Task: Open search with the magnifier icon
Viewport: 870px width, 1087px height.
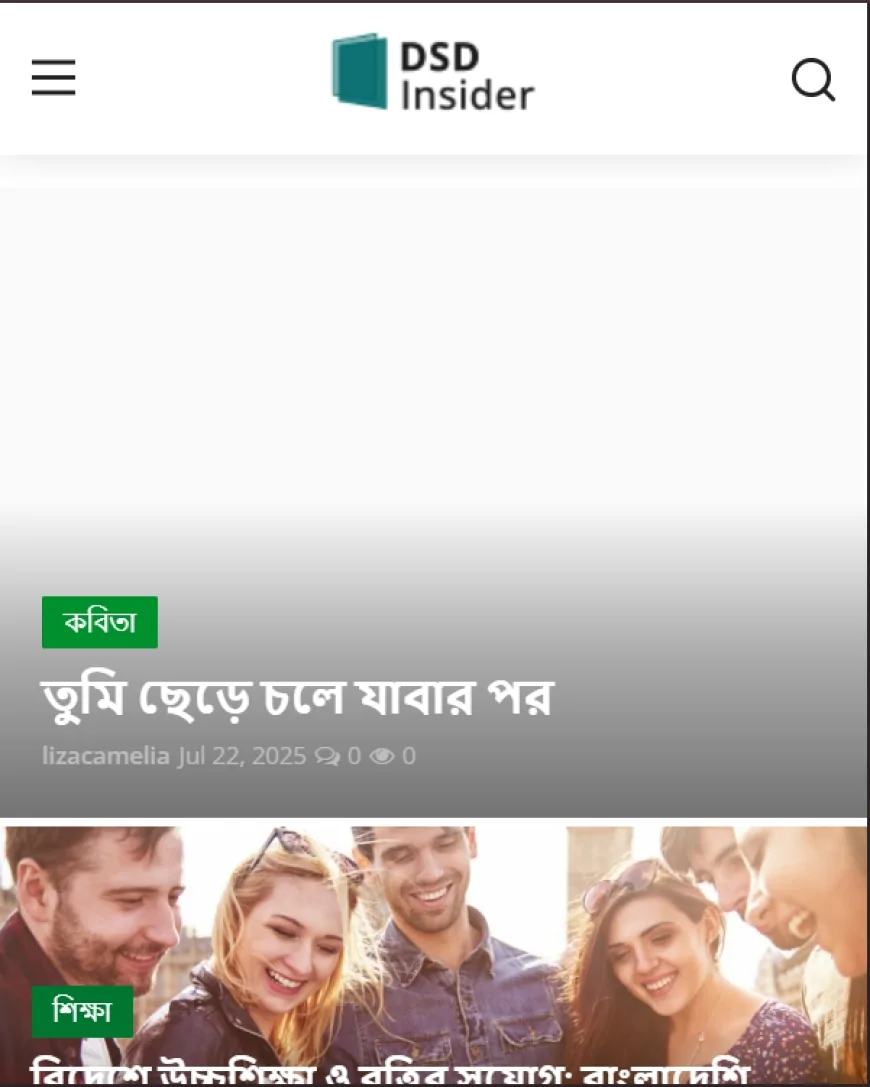Action: [813, 80]
